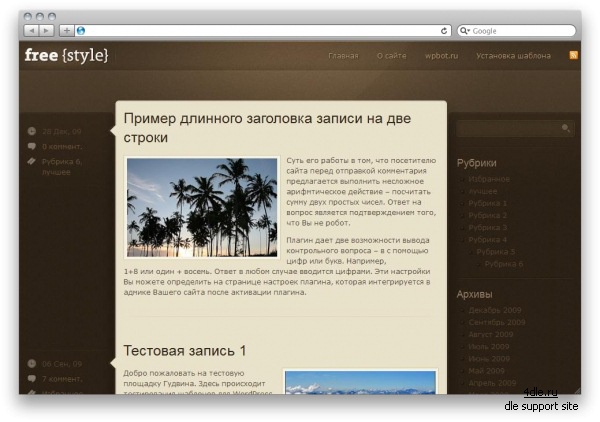Click the date 06 Сен, 09
600x422 pixels.
tap(62, 364)
